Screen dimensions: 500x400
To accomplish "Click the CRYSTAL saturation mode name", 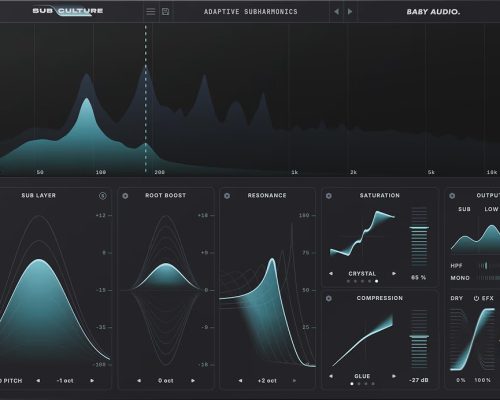I will click(362, 273).
